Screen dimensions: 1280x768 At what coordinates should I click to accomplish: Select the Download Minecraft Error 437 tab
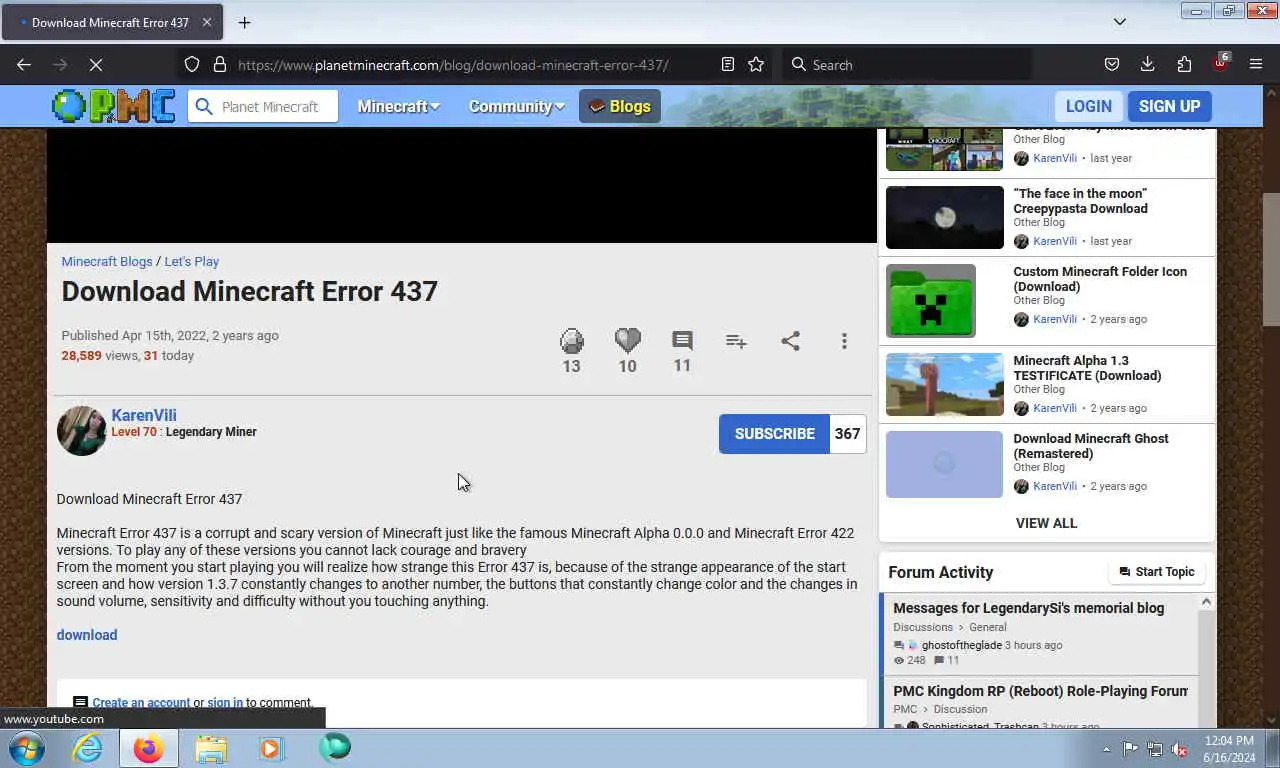click(112, 22)
